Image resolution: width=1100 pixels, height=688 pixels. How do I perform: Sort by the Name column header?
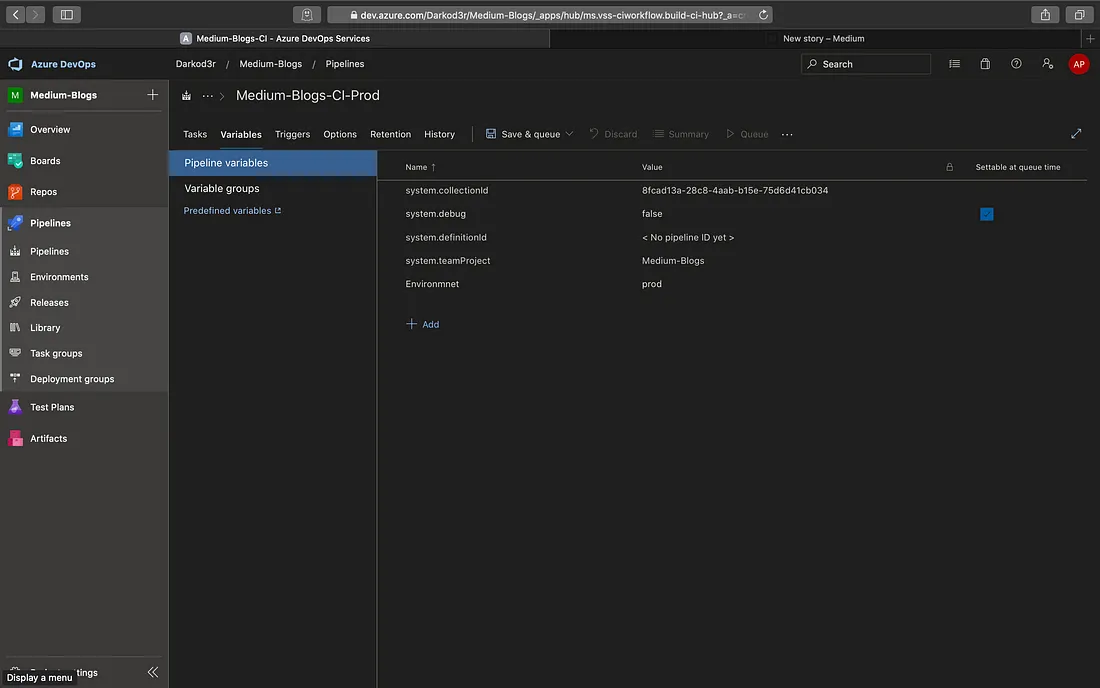click(x=420, y=167)
